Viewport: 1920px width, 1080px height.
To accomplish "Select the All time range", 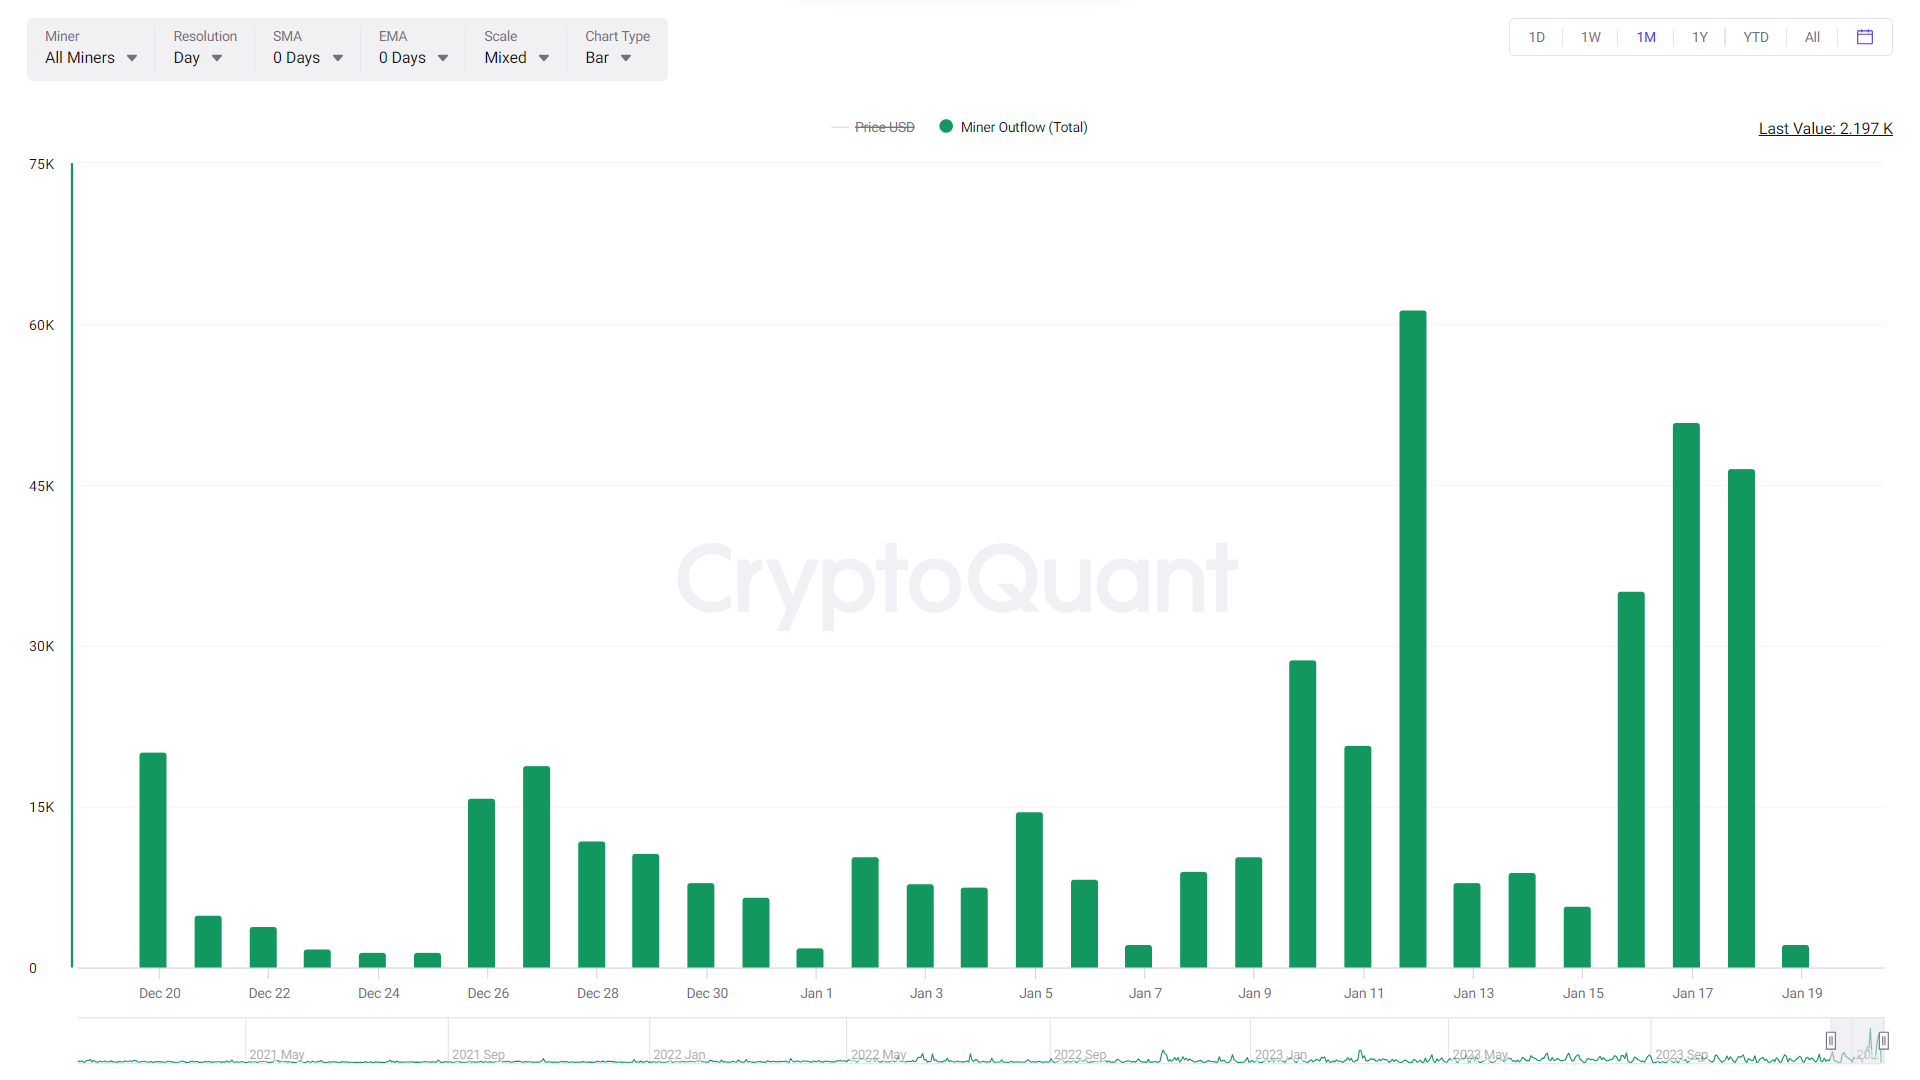I will point(1812,37).
